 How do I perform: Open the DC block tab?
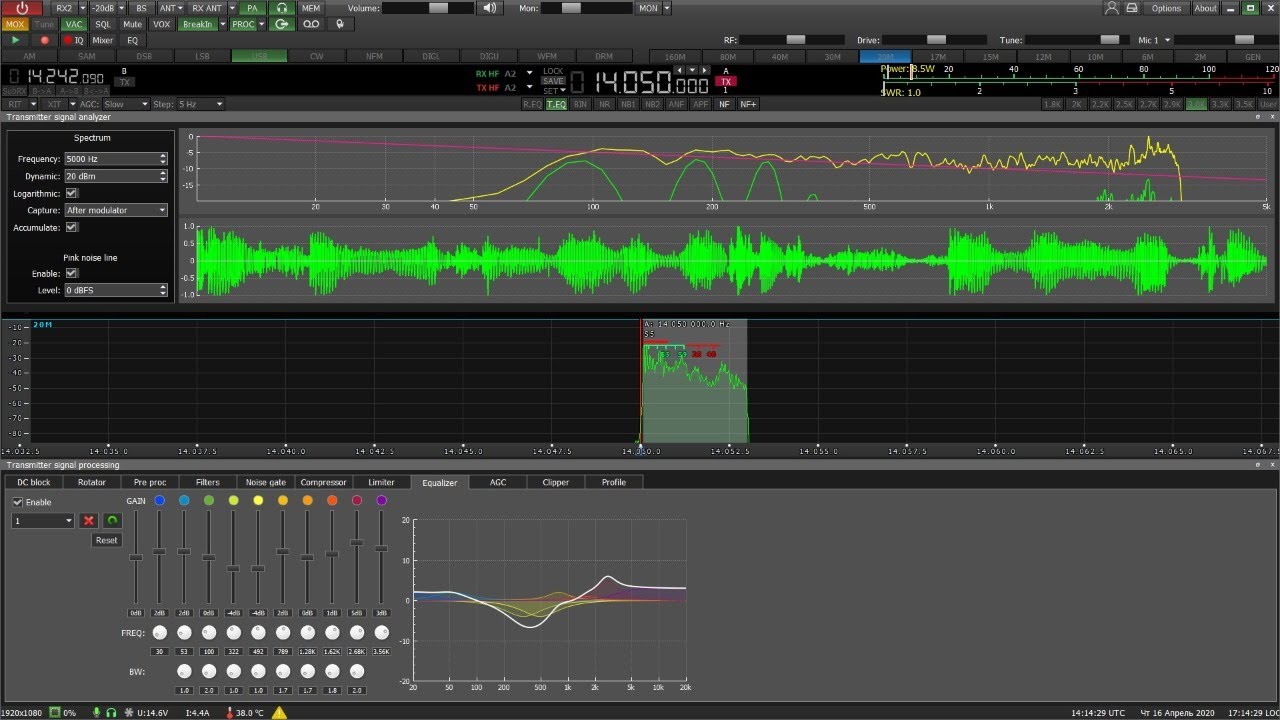[x=34, y=482]
